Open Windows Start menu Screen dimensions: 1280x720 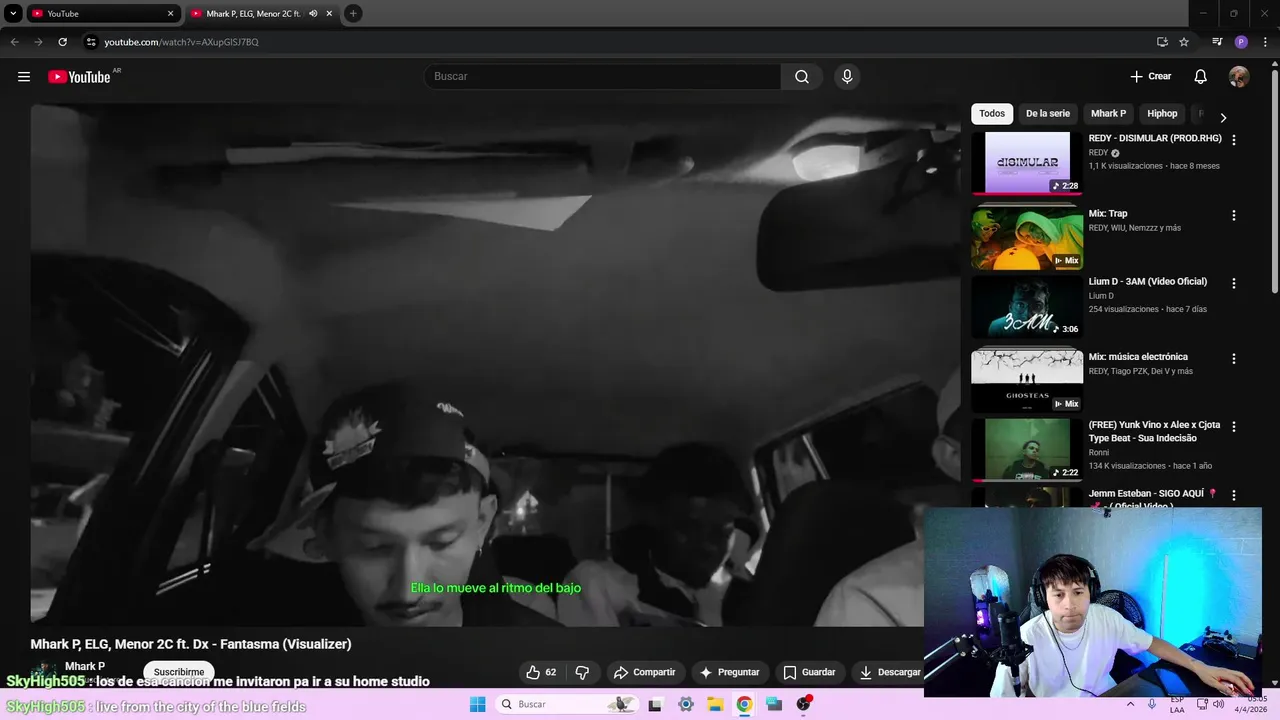[x=478, y=704]
